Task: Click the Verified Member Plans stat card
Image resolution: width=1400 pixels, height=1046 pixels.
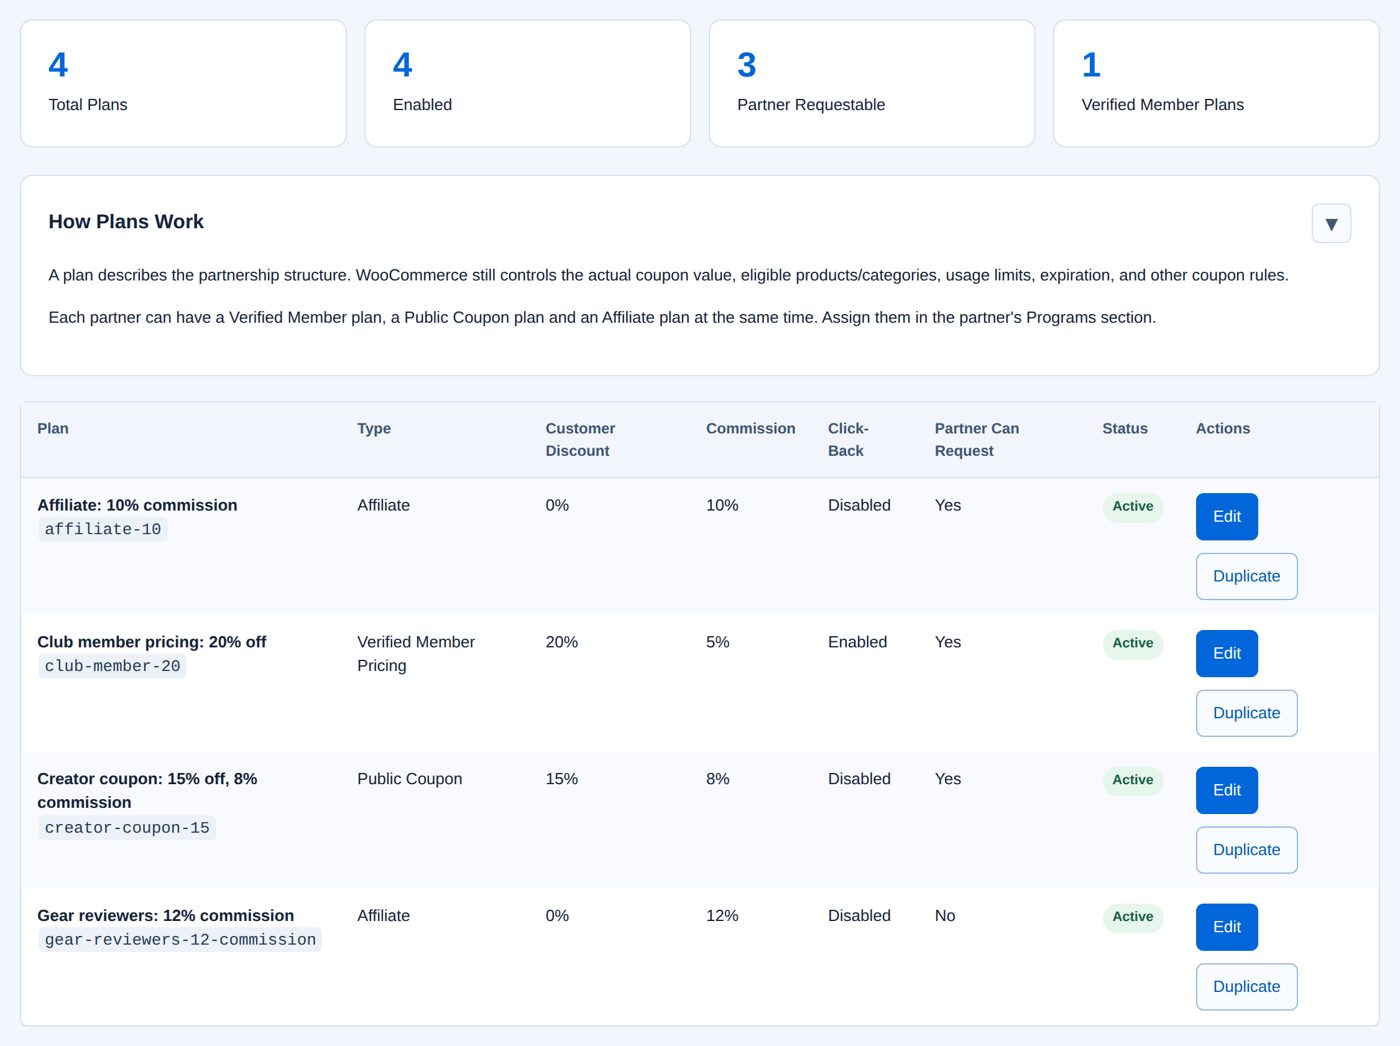Action: [1216, 83]
